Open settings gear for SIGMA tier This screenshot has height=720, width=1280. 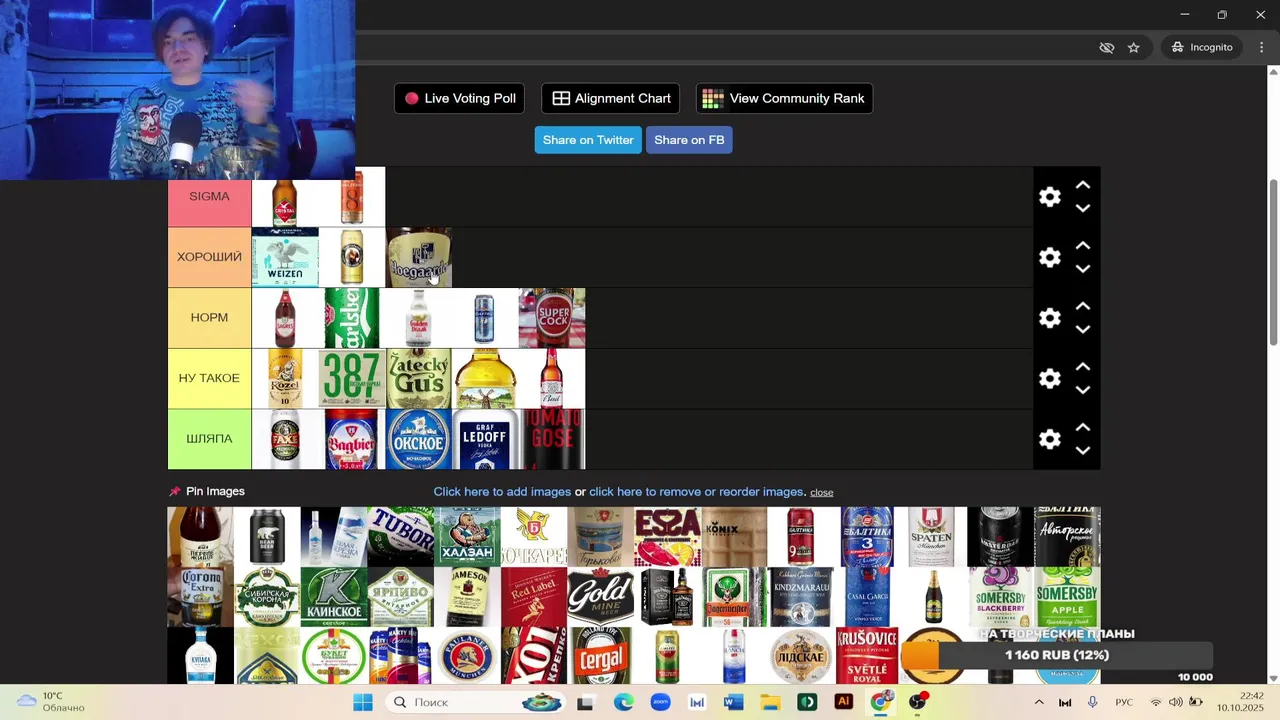(1049, 197)
